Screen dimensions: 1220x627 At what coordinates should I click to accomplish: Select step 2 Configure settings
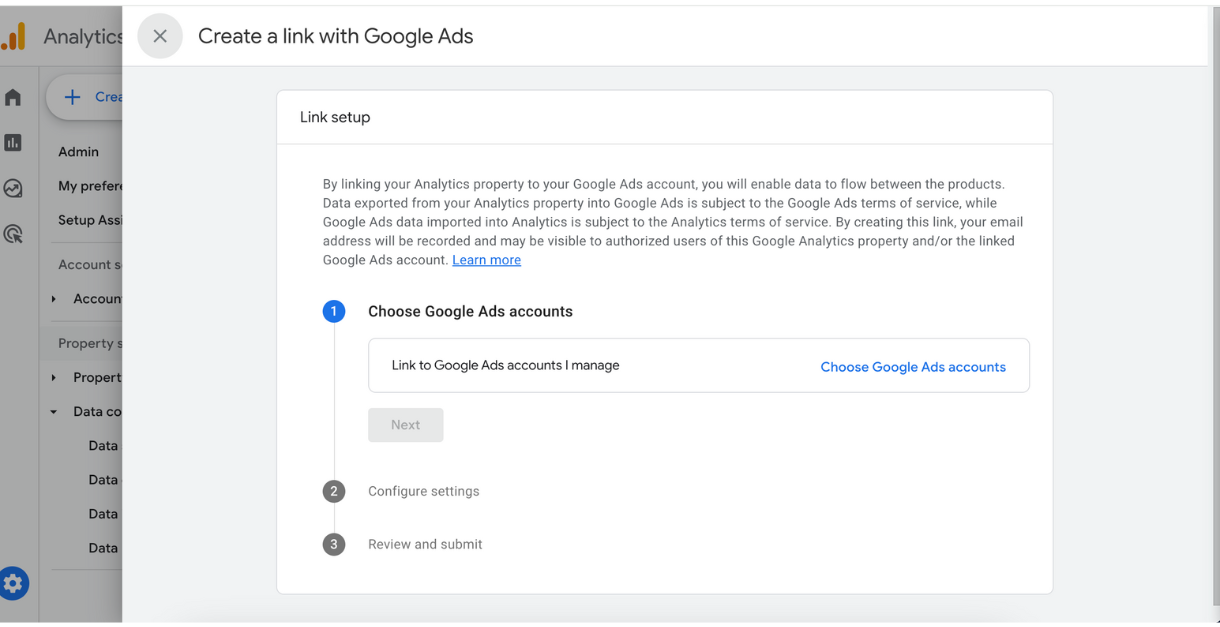423,491
